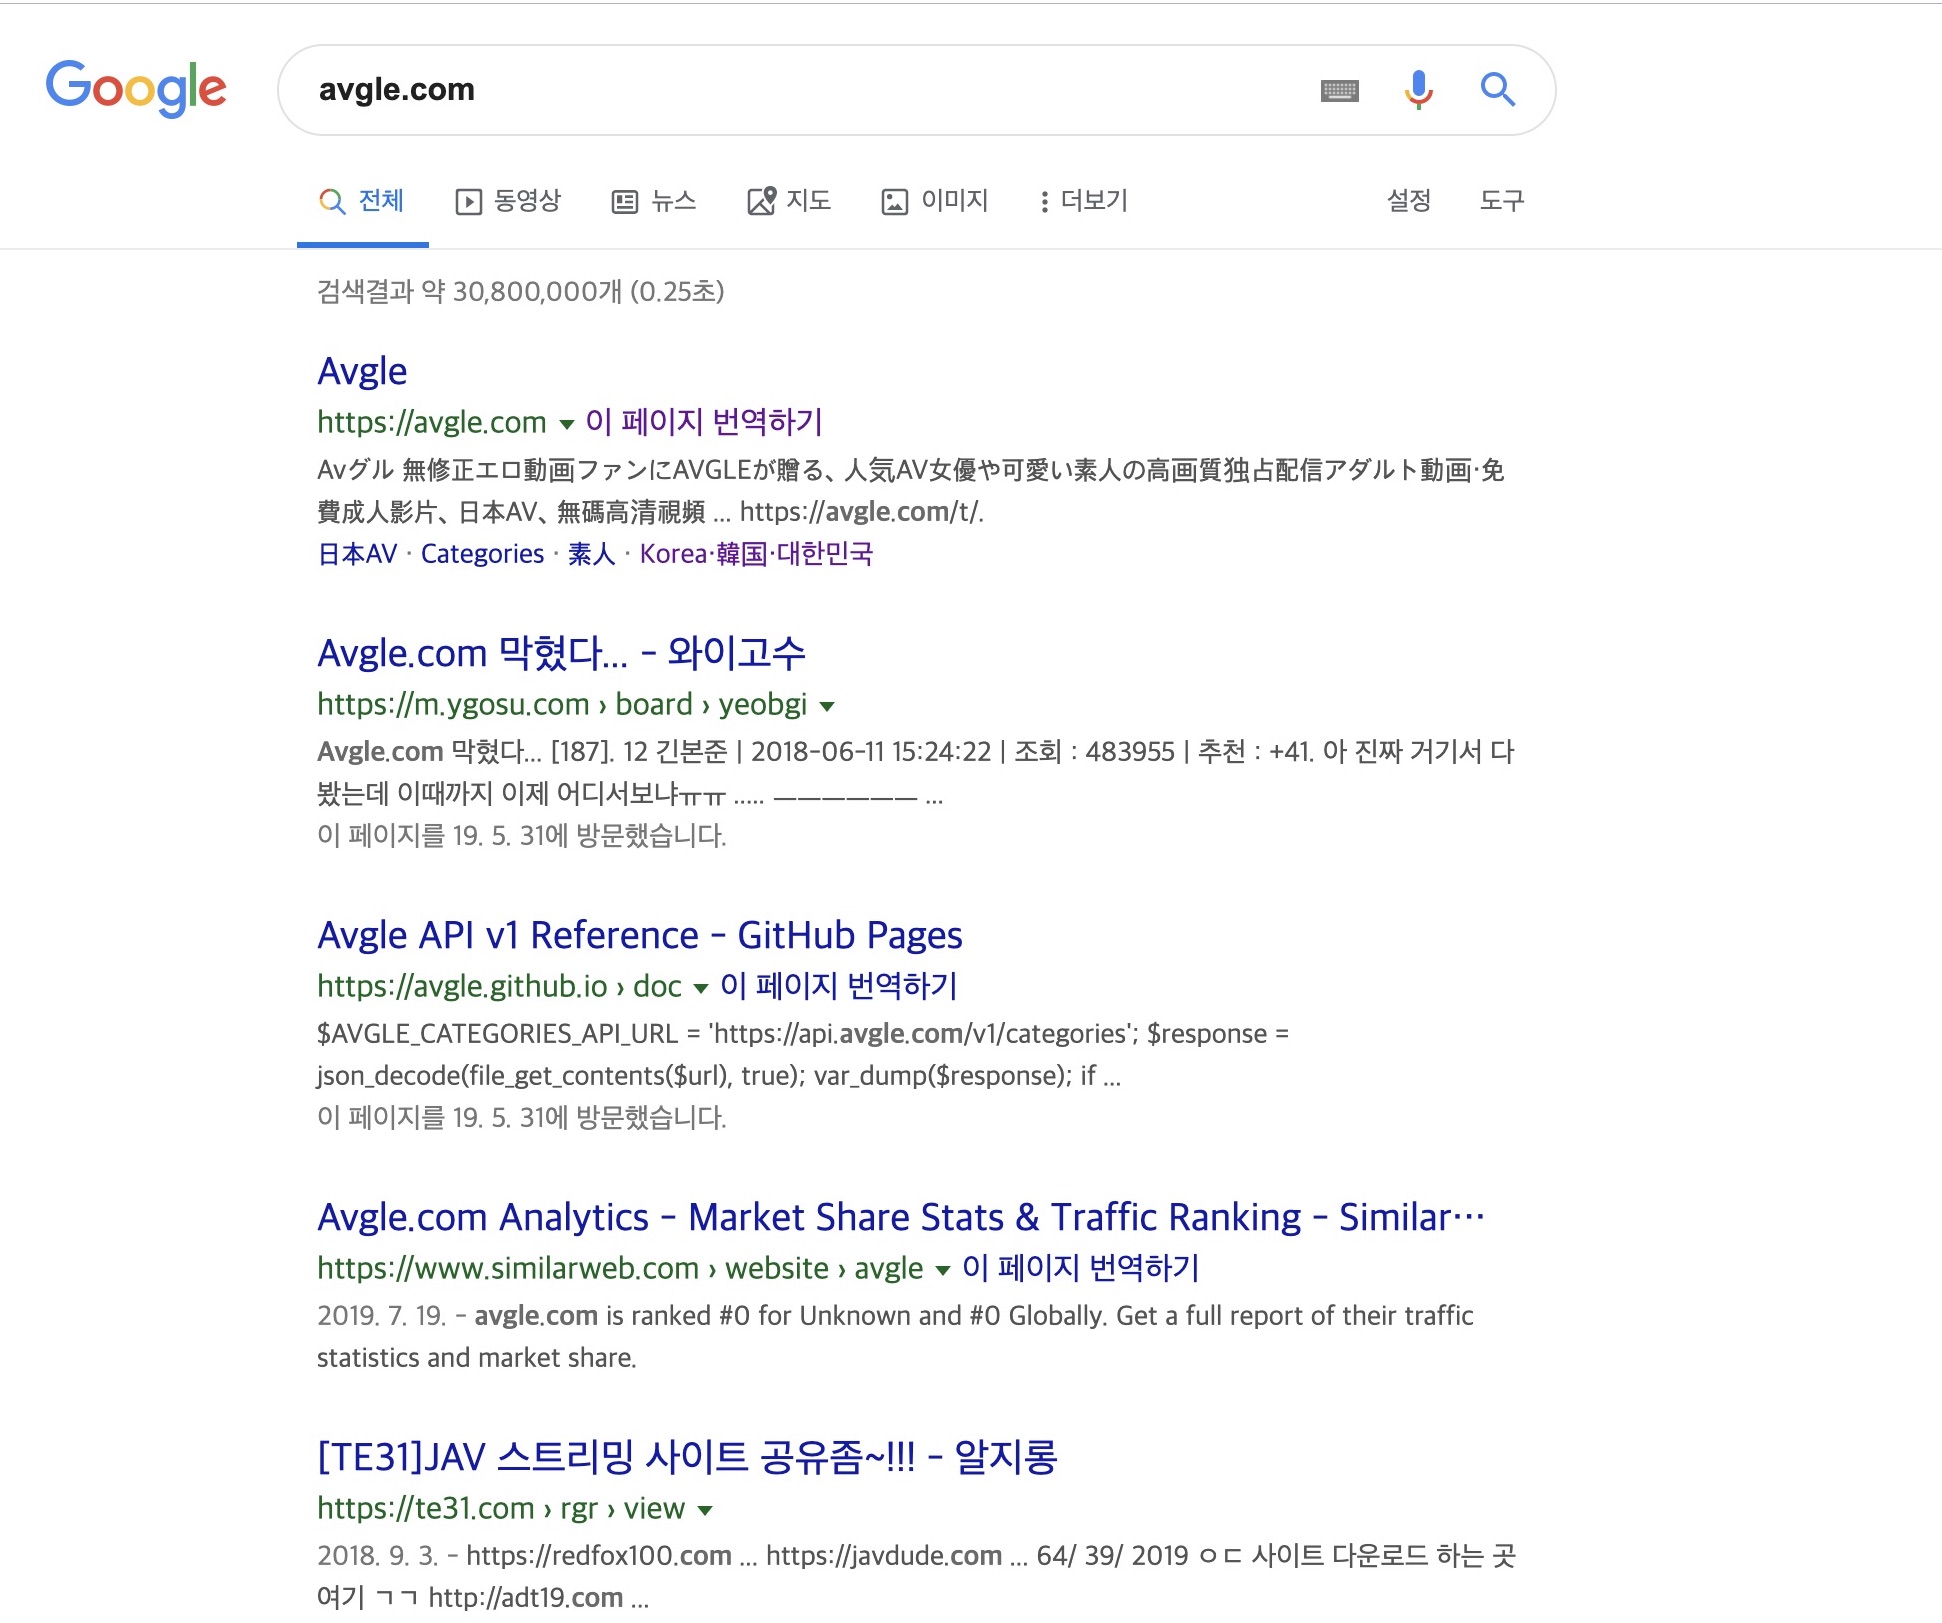1942x1623 pixels.
Task: Select the 전체 tab
Action: pos(363,202)
